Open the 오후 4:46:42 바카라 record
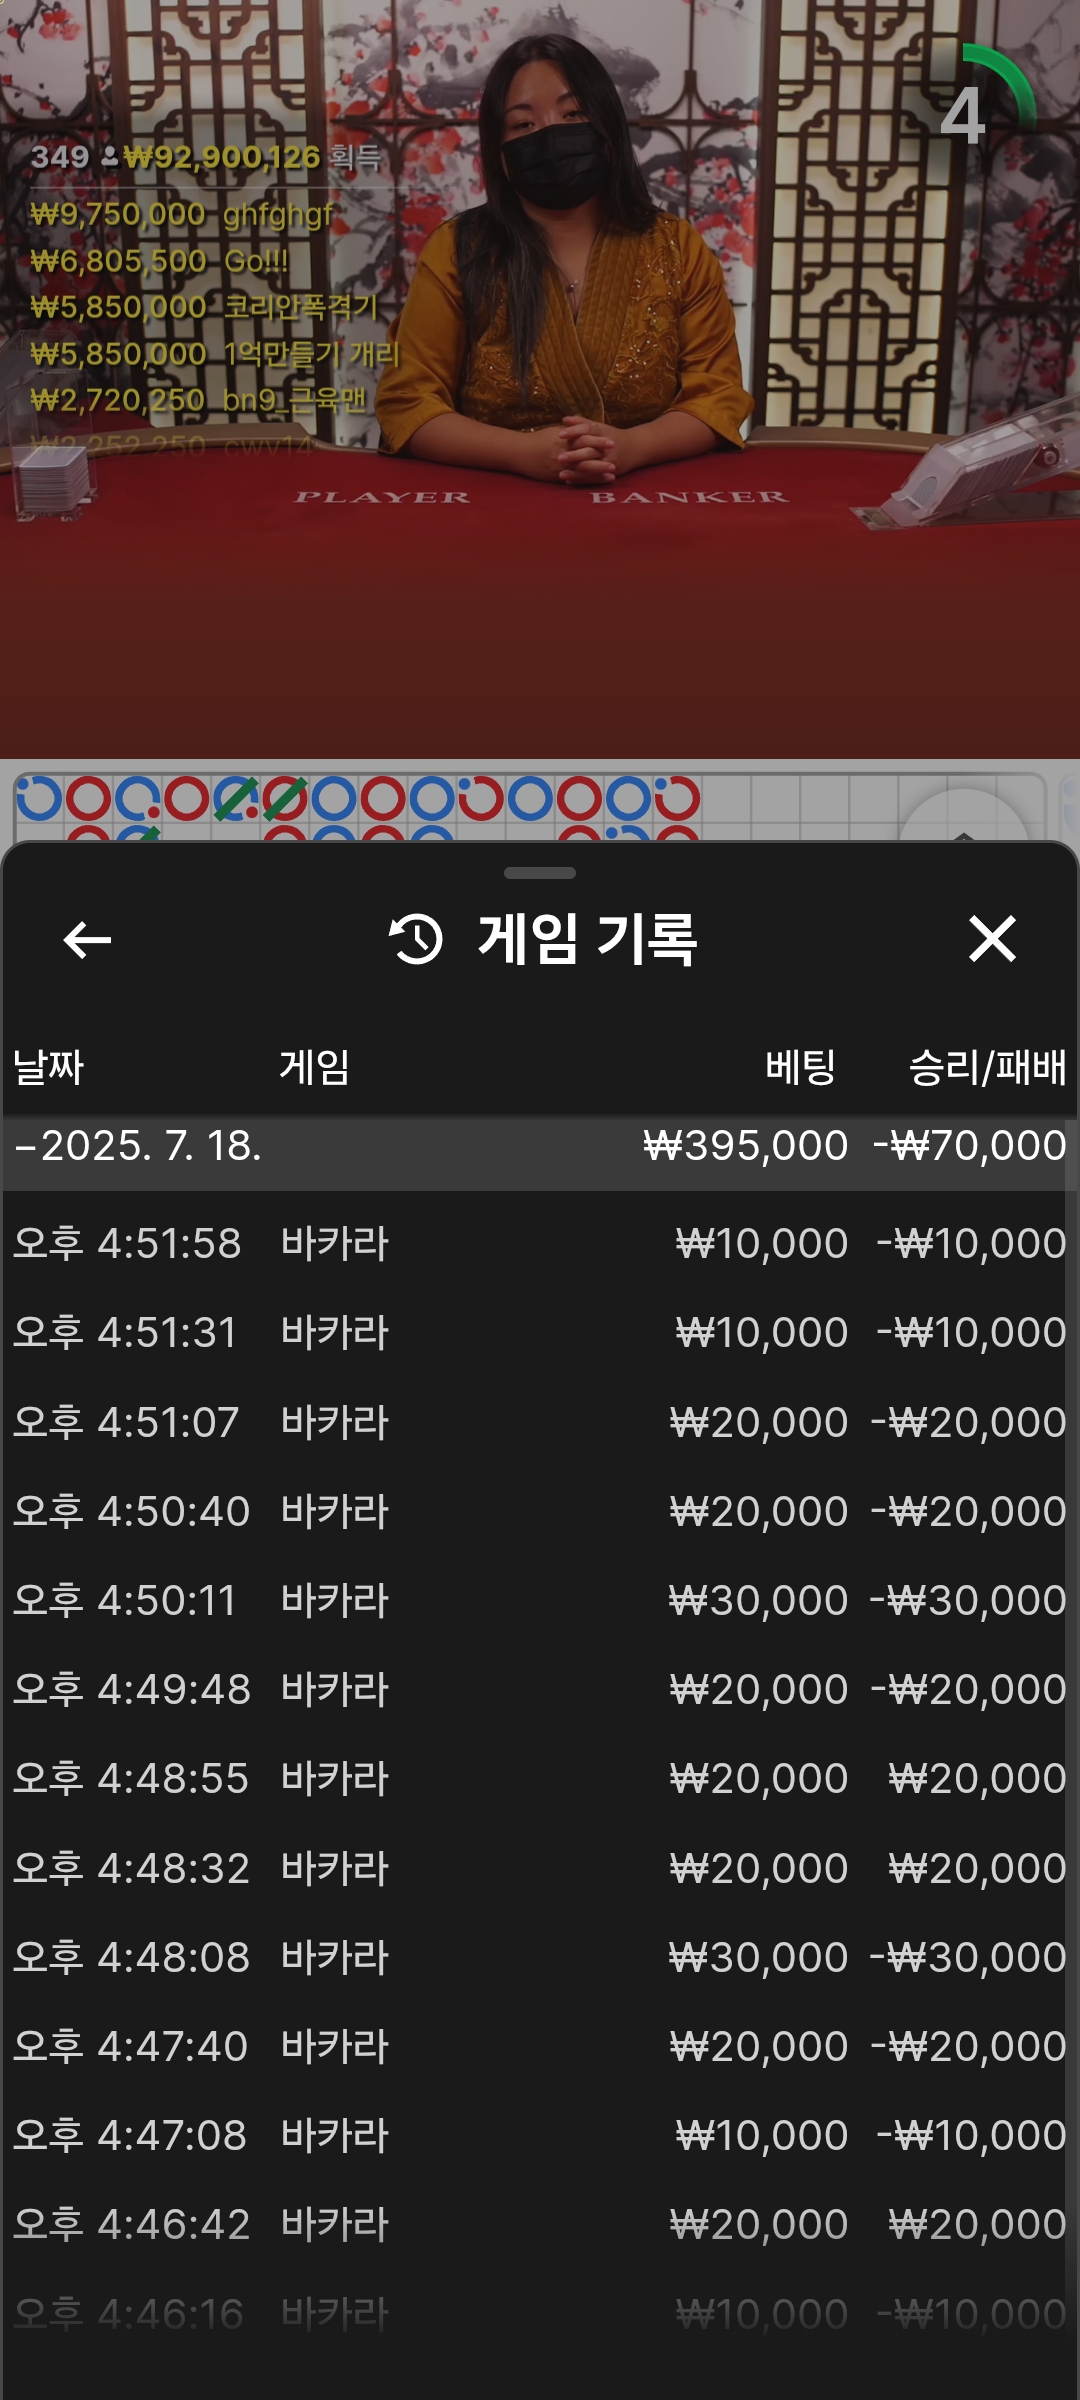This screenshot has width=1080, height=2400. click(540, 2224)
